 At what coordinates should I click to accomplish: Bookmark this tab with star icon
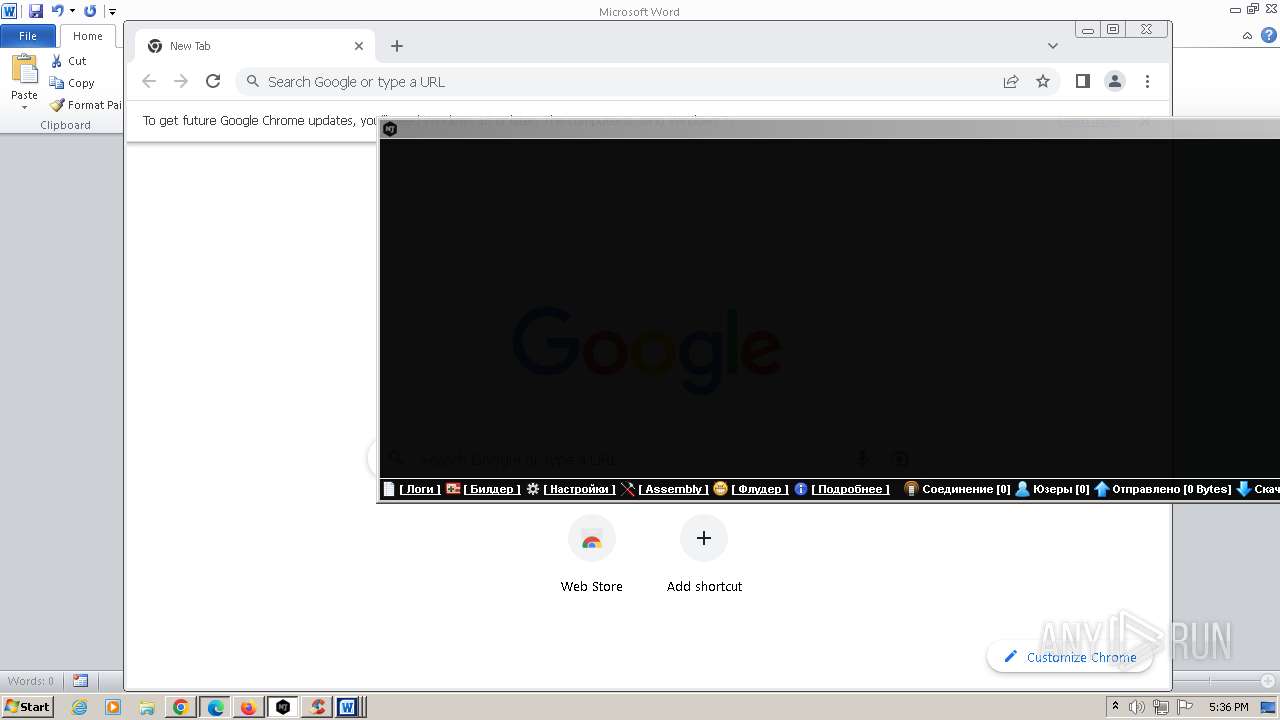1043,82
